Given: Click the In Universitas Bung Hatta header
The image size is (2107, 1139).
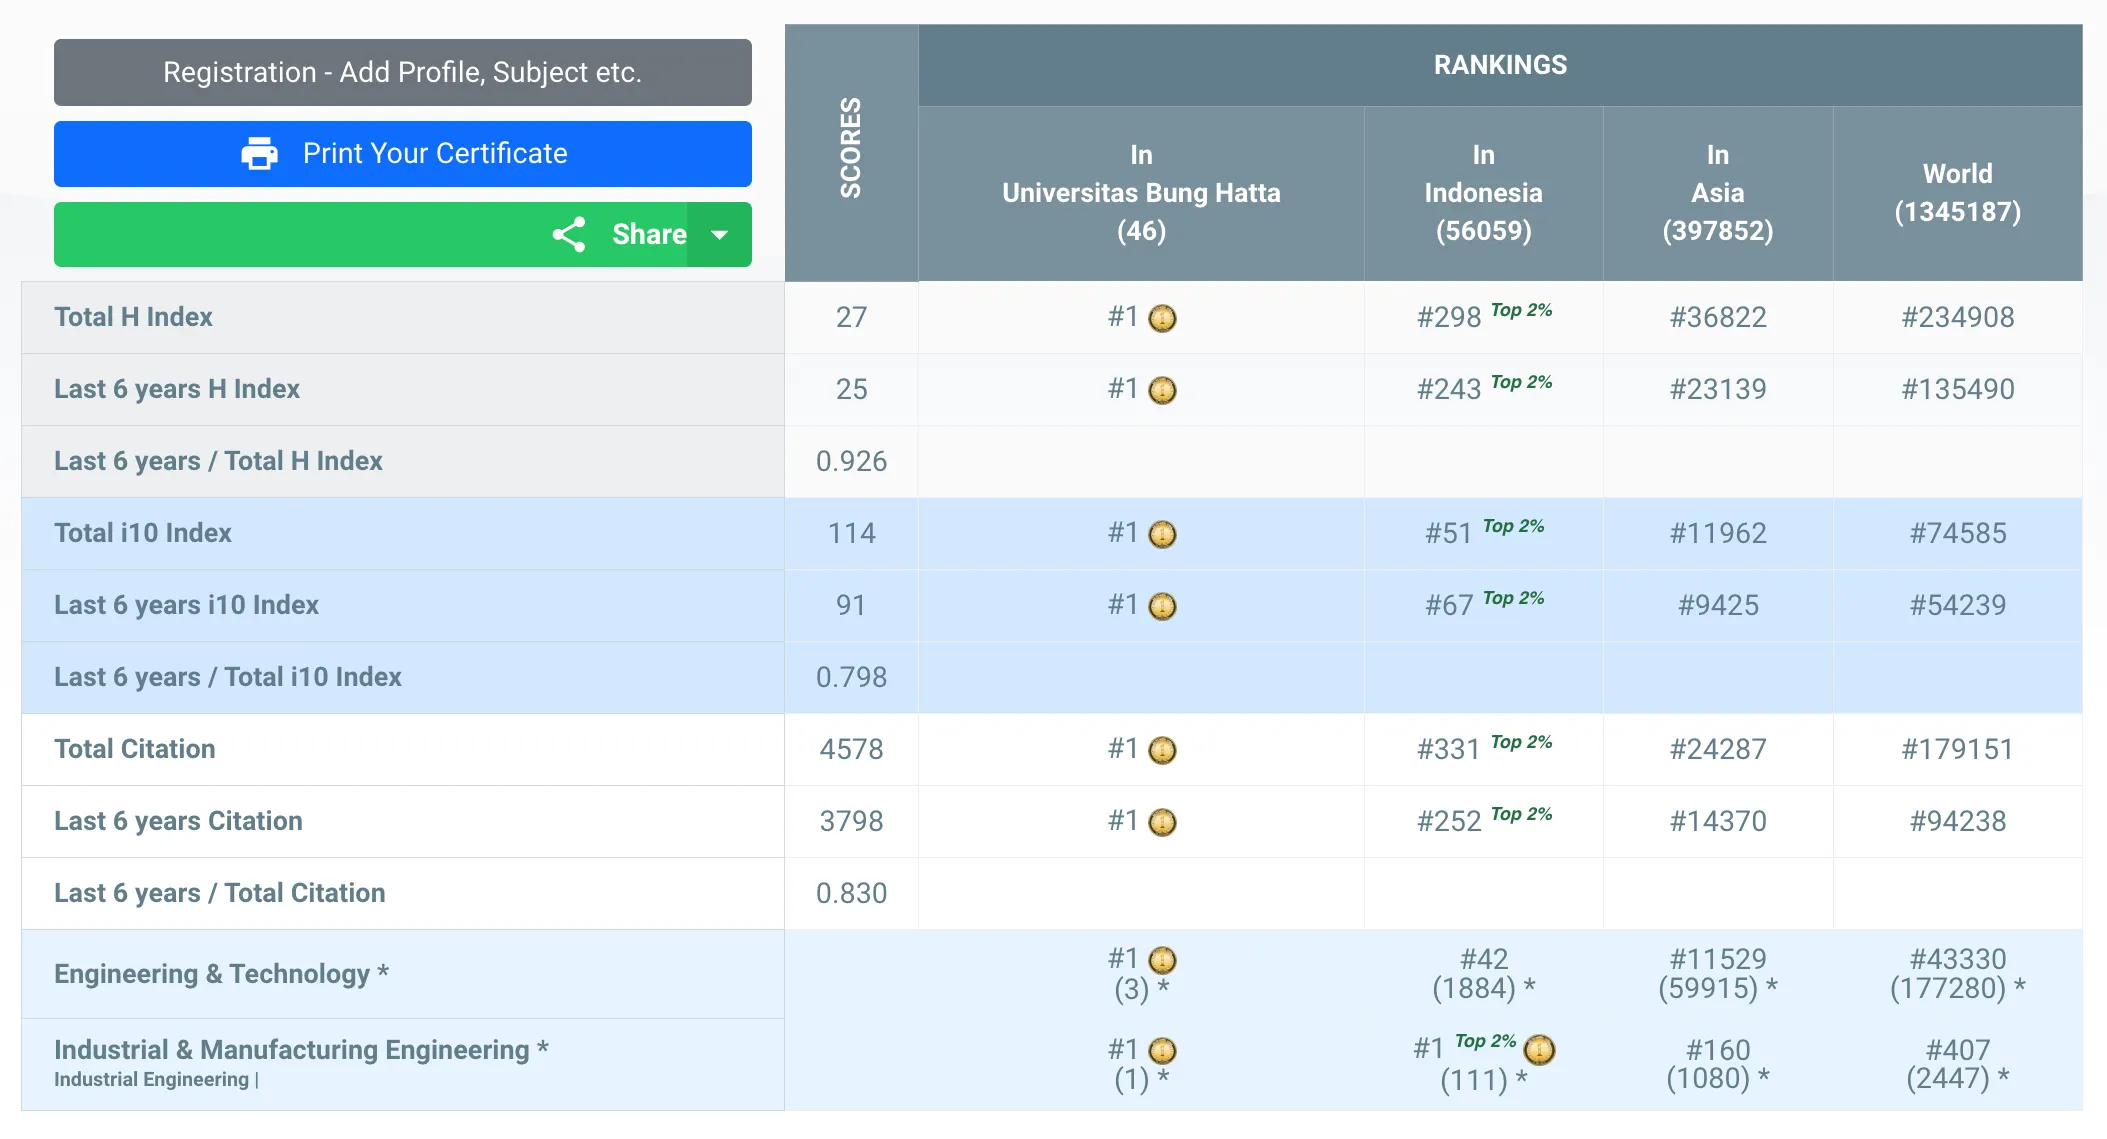Looking at the screenshot, I should tap(1141, 193).
